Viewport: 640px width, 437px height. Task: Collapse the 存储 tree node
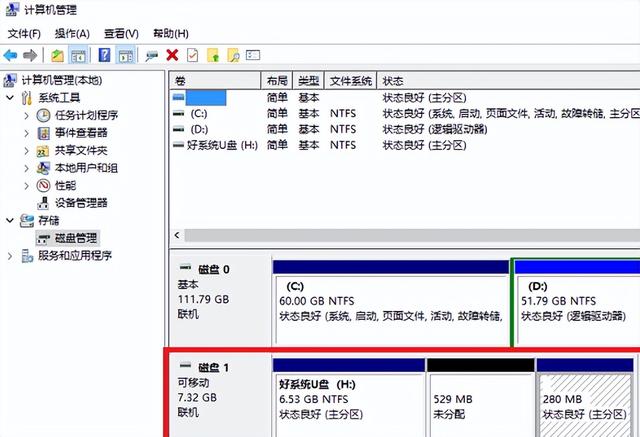[x=10, y=220]
